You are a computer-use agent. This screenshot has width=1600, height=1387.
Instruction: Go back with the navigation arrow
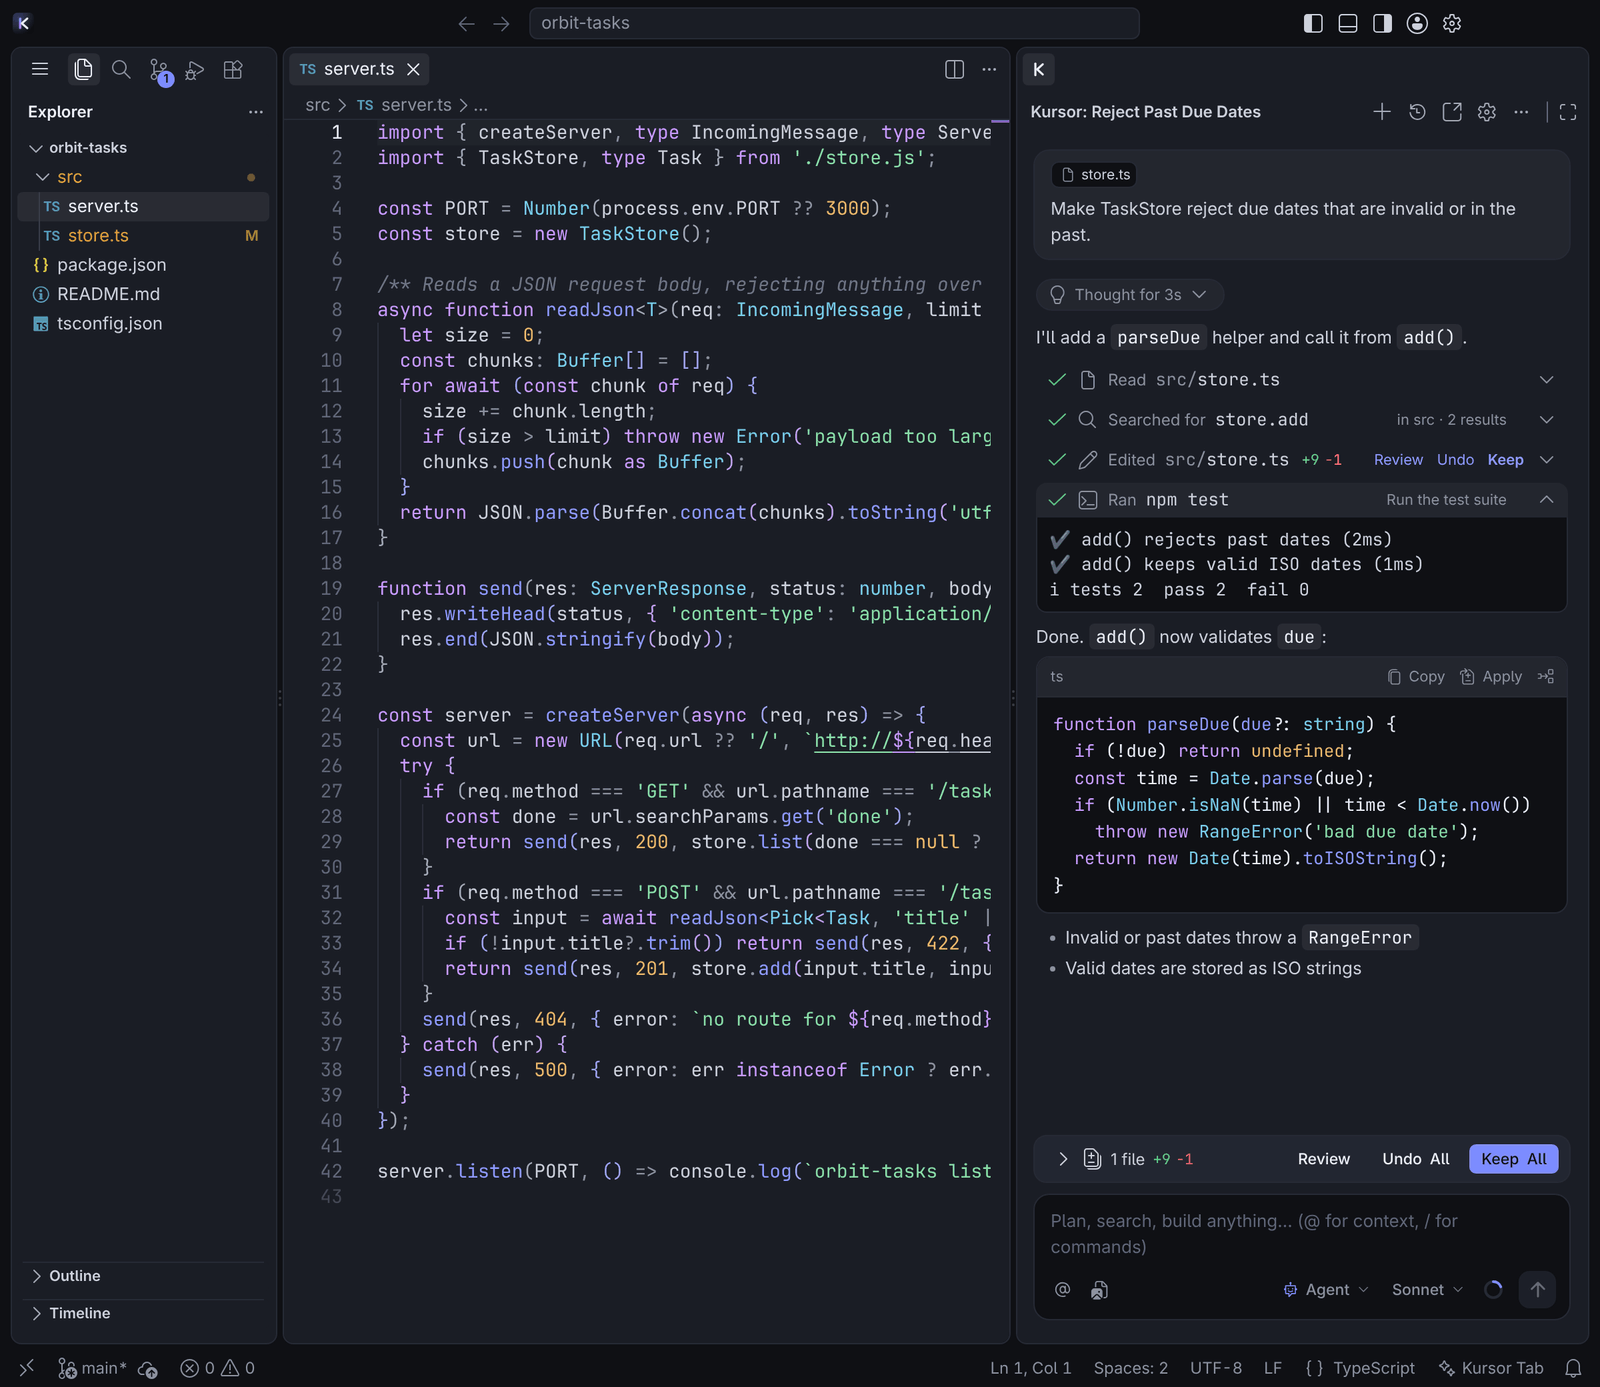[466, 23]
